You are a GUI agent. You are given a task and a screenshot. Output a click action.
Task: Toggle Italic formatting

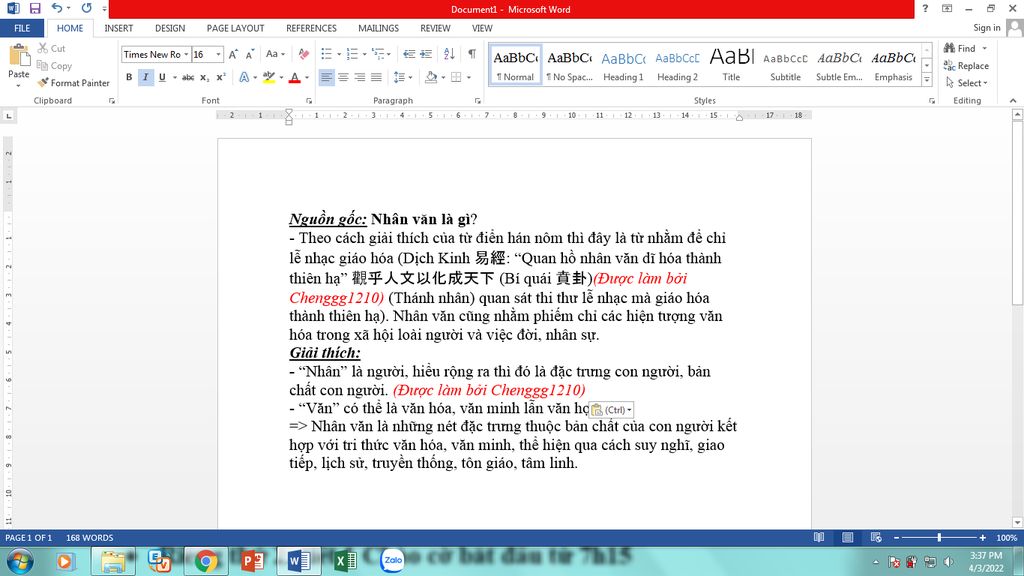click(x=146, y=77)
